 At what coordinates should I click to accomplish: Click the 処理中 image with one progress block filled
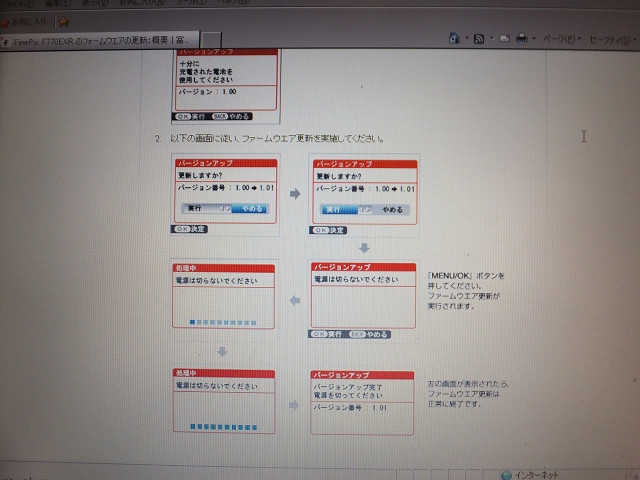[223, 296]
